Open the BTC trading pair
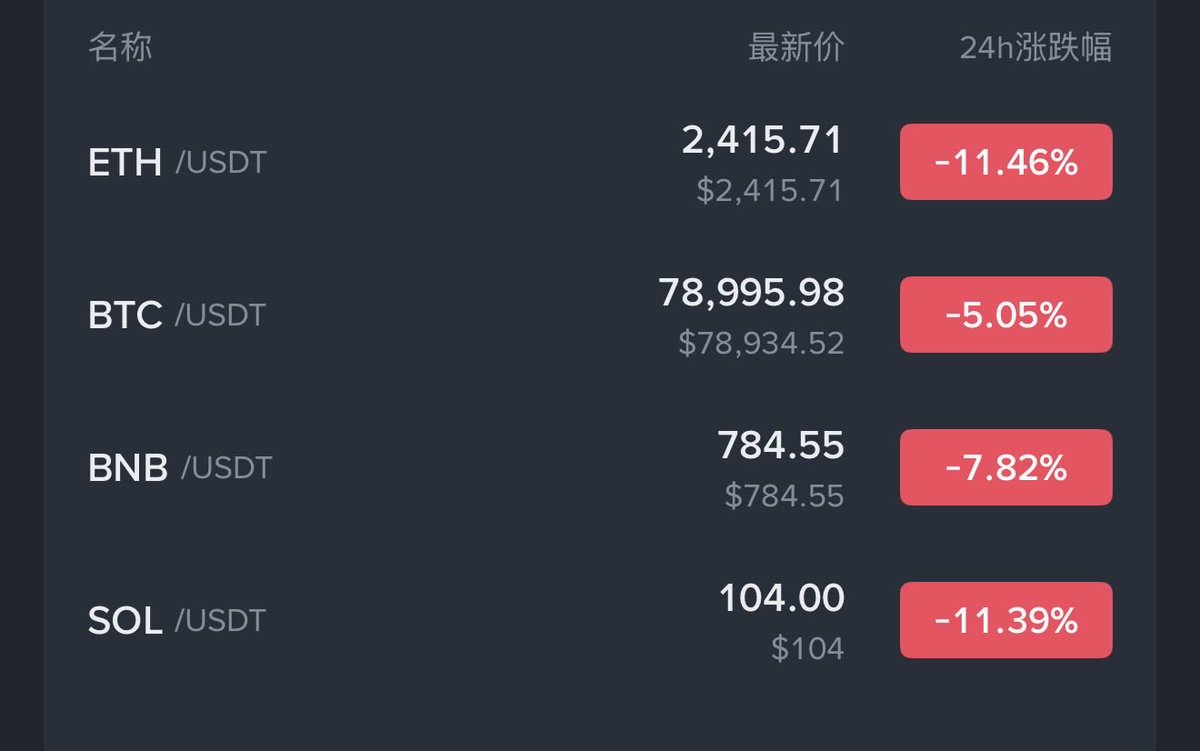The image size is (1200, 751). [126, 315]
